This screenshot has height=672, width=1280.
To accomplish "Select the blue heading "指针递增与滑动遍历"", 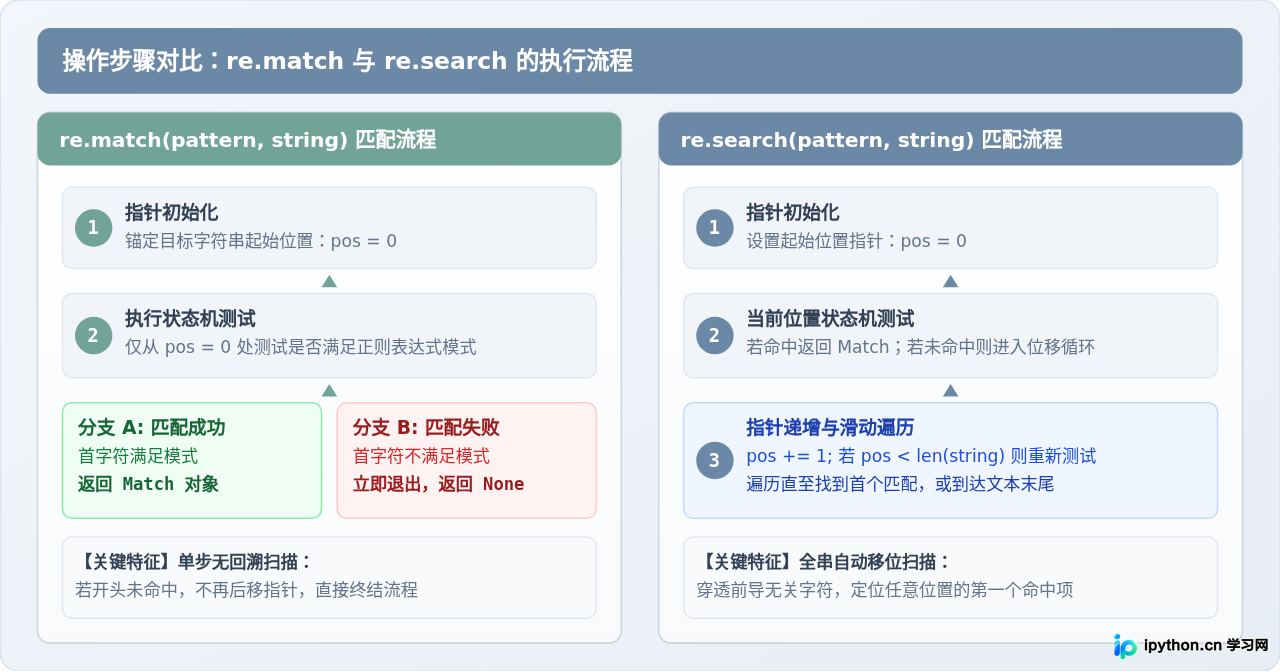I will (x=830, y=428).
